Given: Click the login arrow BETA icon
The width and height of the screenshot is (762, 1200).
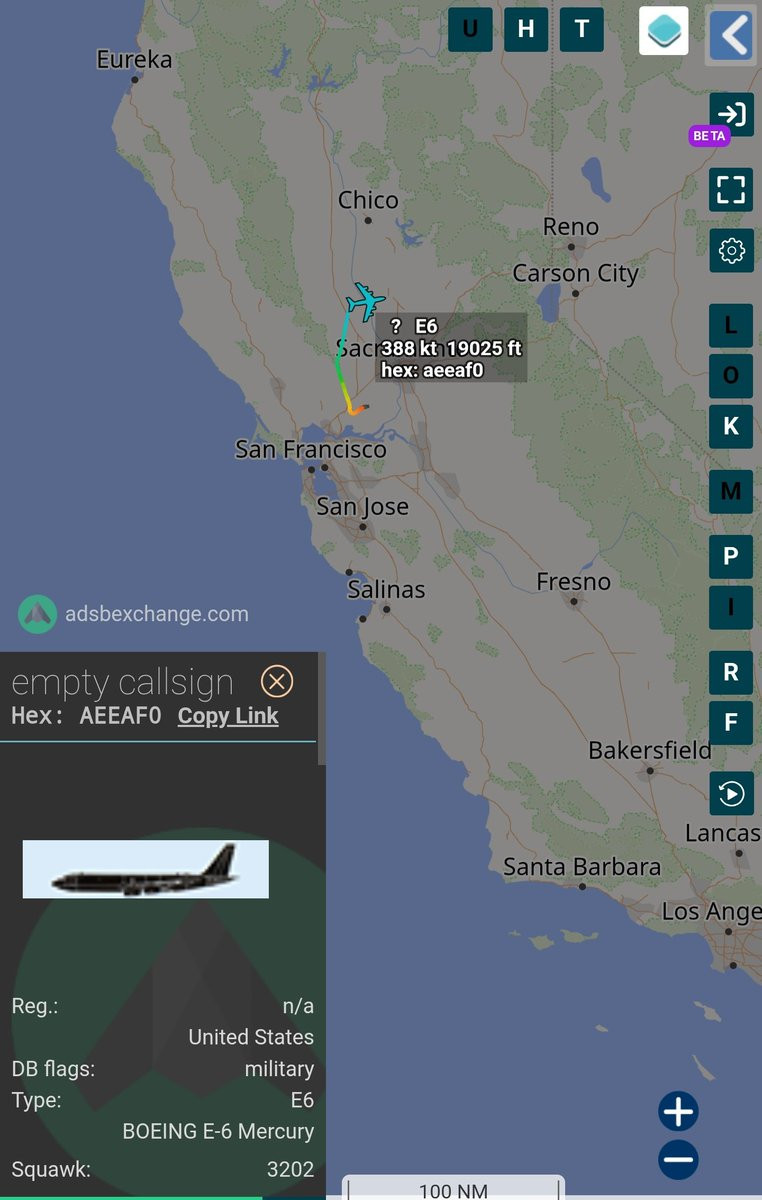Looking at the screenshot, I should pos(731,114).
